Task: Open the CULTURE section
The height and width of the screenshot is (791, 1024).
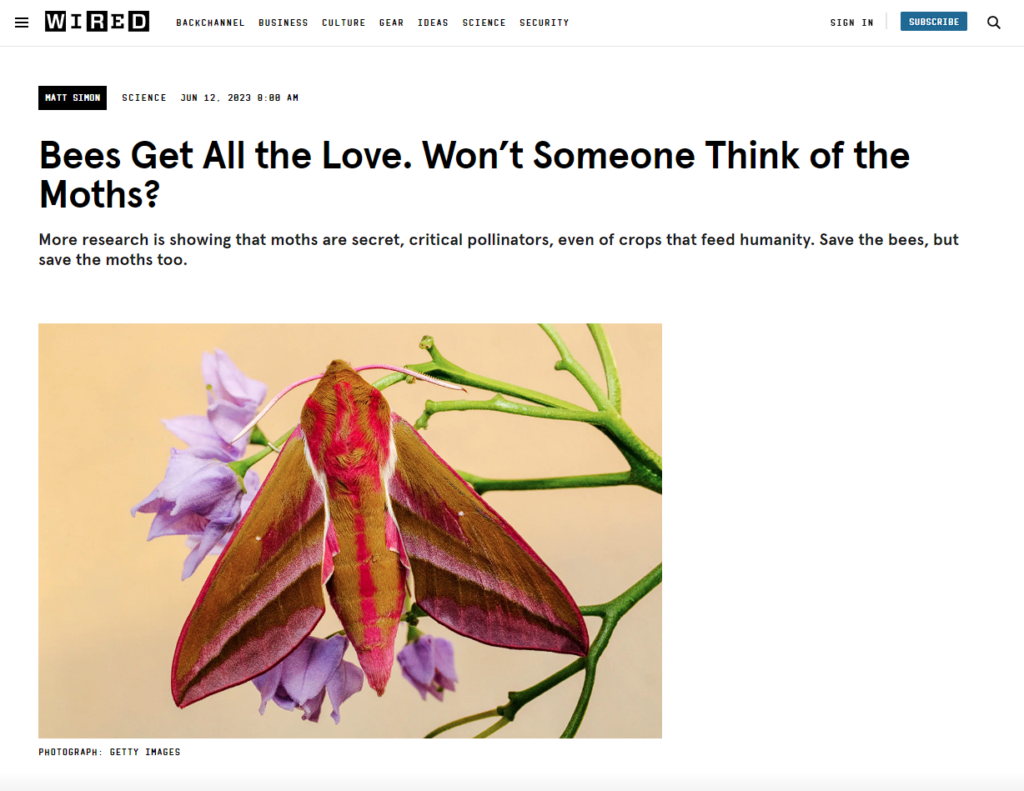Action: pyautogui.click(x=343, y=22)
